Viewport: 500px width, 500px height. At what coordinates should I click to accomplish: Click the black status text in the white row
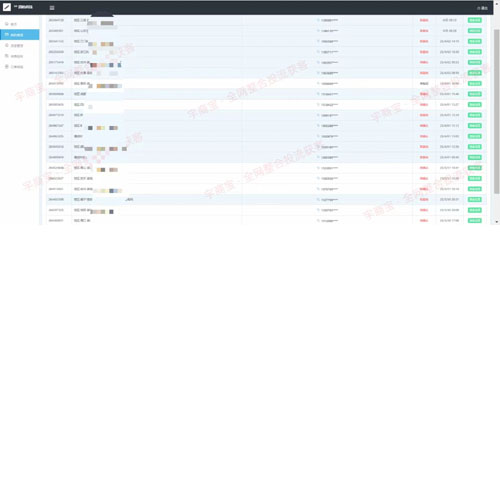click(424, 83)
